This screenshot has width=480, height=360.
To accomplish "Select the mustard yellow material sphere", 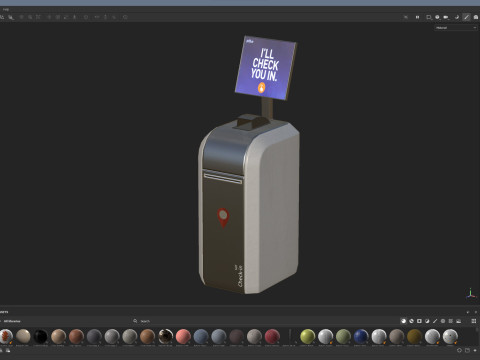I will 414,336.
